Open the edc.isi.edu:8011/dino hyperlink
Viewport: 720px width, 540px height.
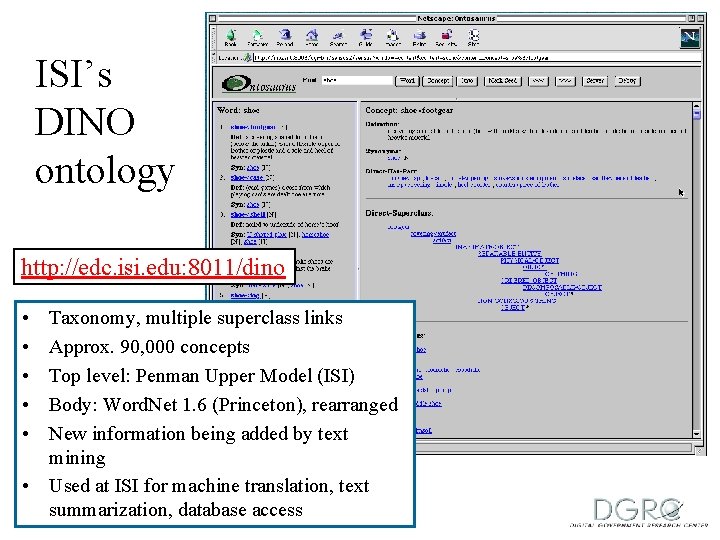tap(153, 267)
